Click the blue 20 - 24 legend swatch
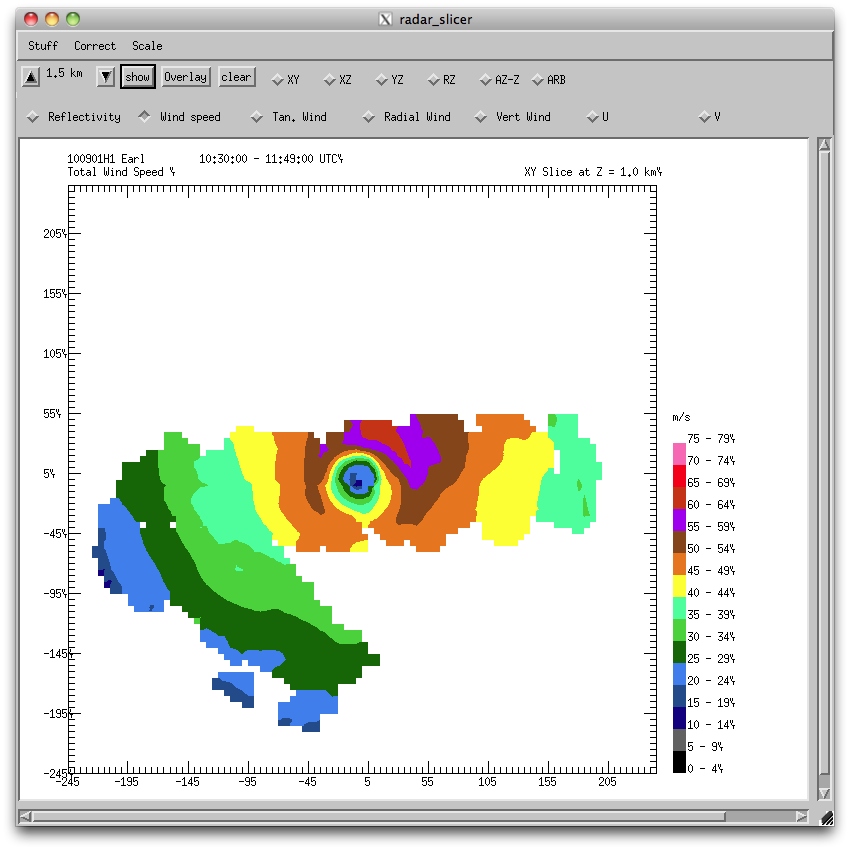Viewport: 850px width, 850px height. tap(679, 674)
